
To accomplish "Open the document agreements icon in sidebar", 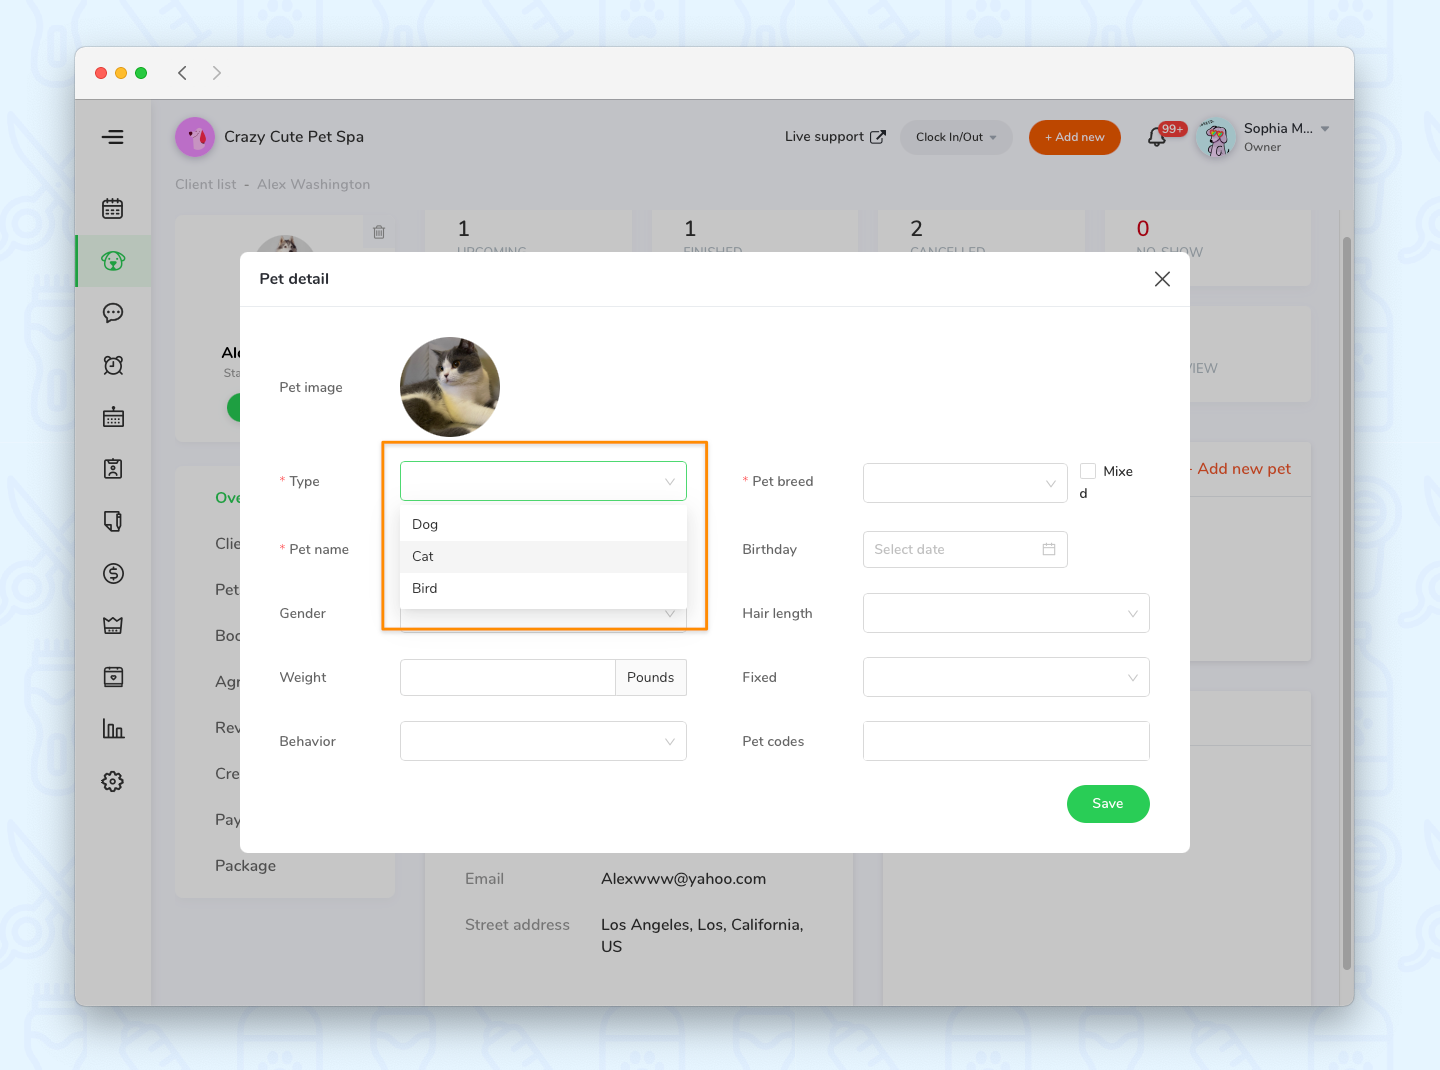I will pyautogui.click(x=113, y=521).
